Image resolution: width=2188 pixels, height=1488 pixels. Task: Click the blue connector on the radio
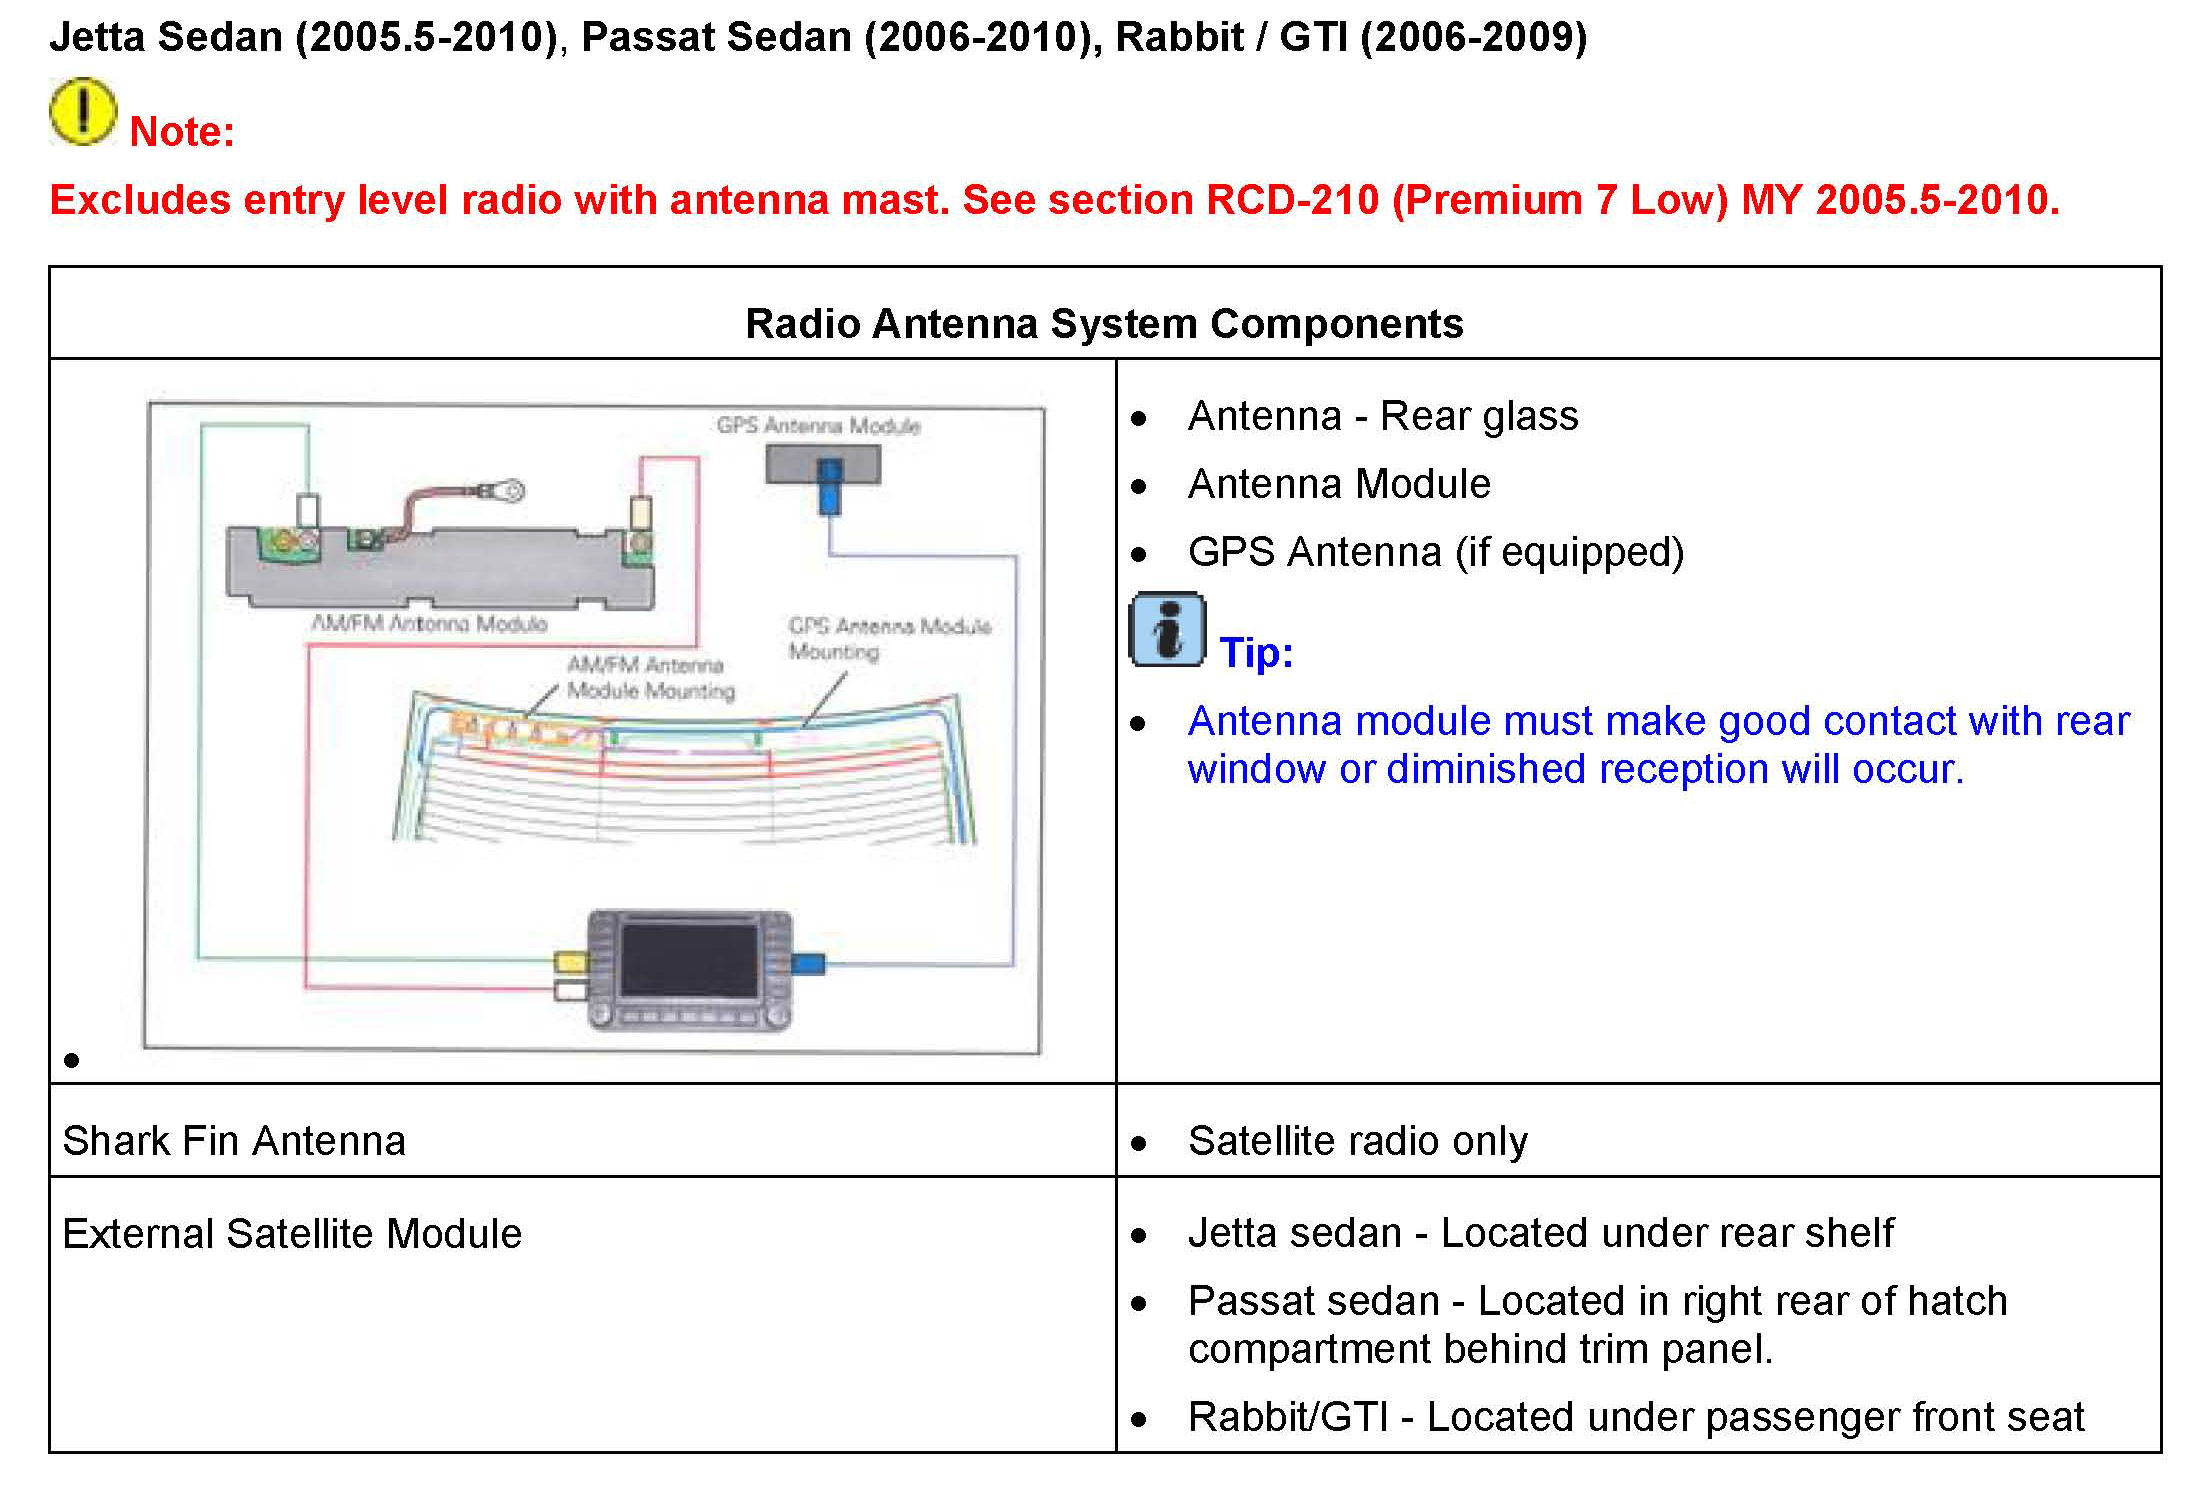[808, 964]
